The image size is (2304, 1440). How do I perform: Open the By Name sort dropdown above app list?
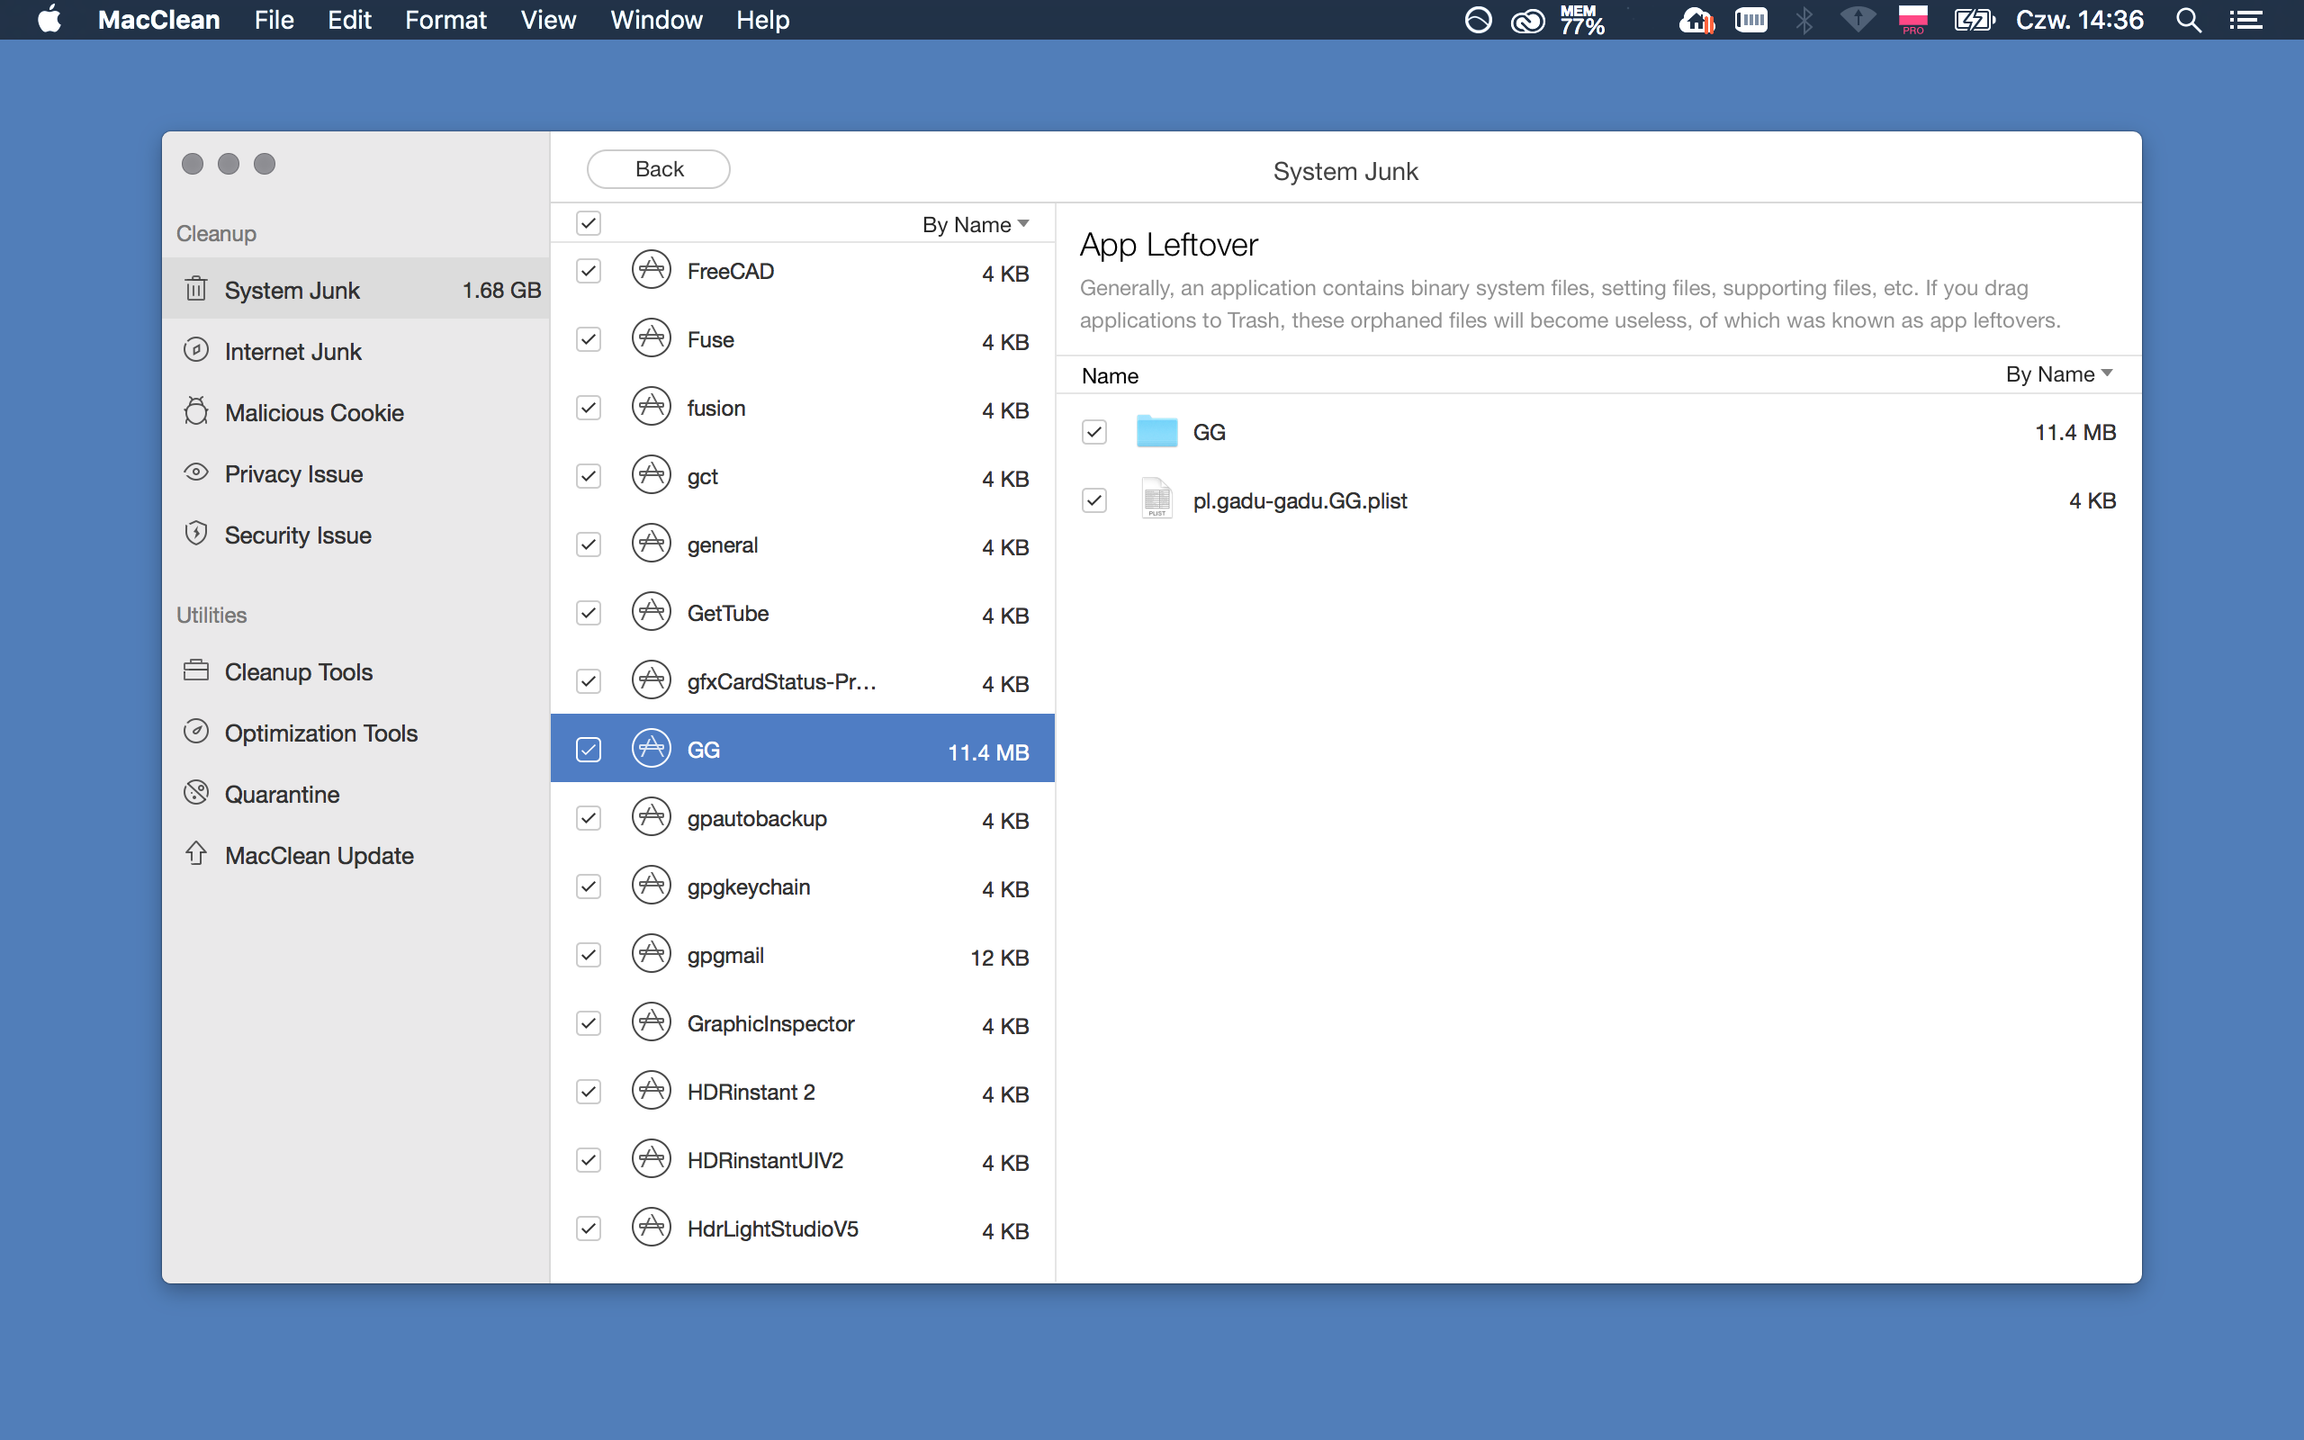pyautogui.click(x=975, y=224)
